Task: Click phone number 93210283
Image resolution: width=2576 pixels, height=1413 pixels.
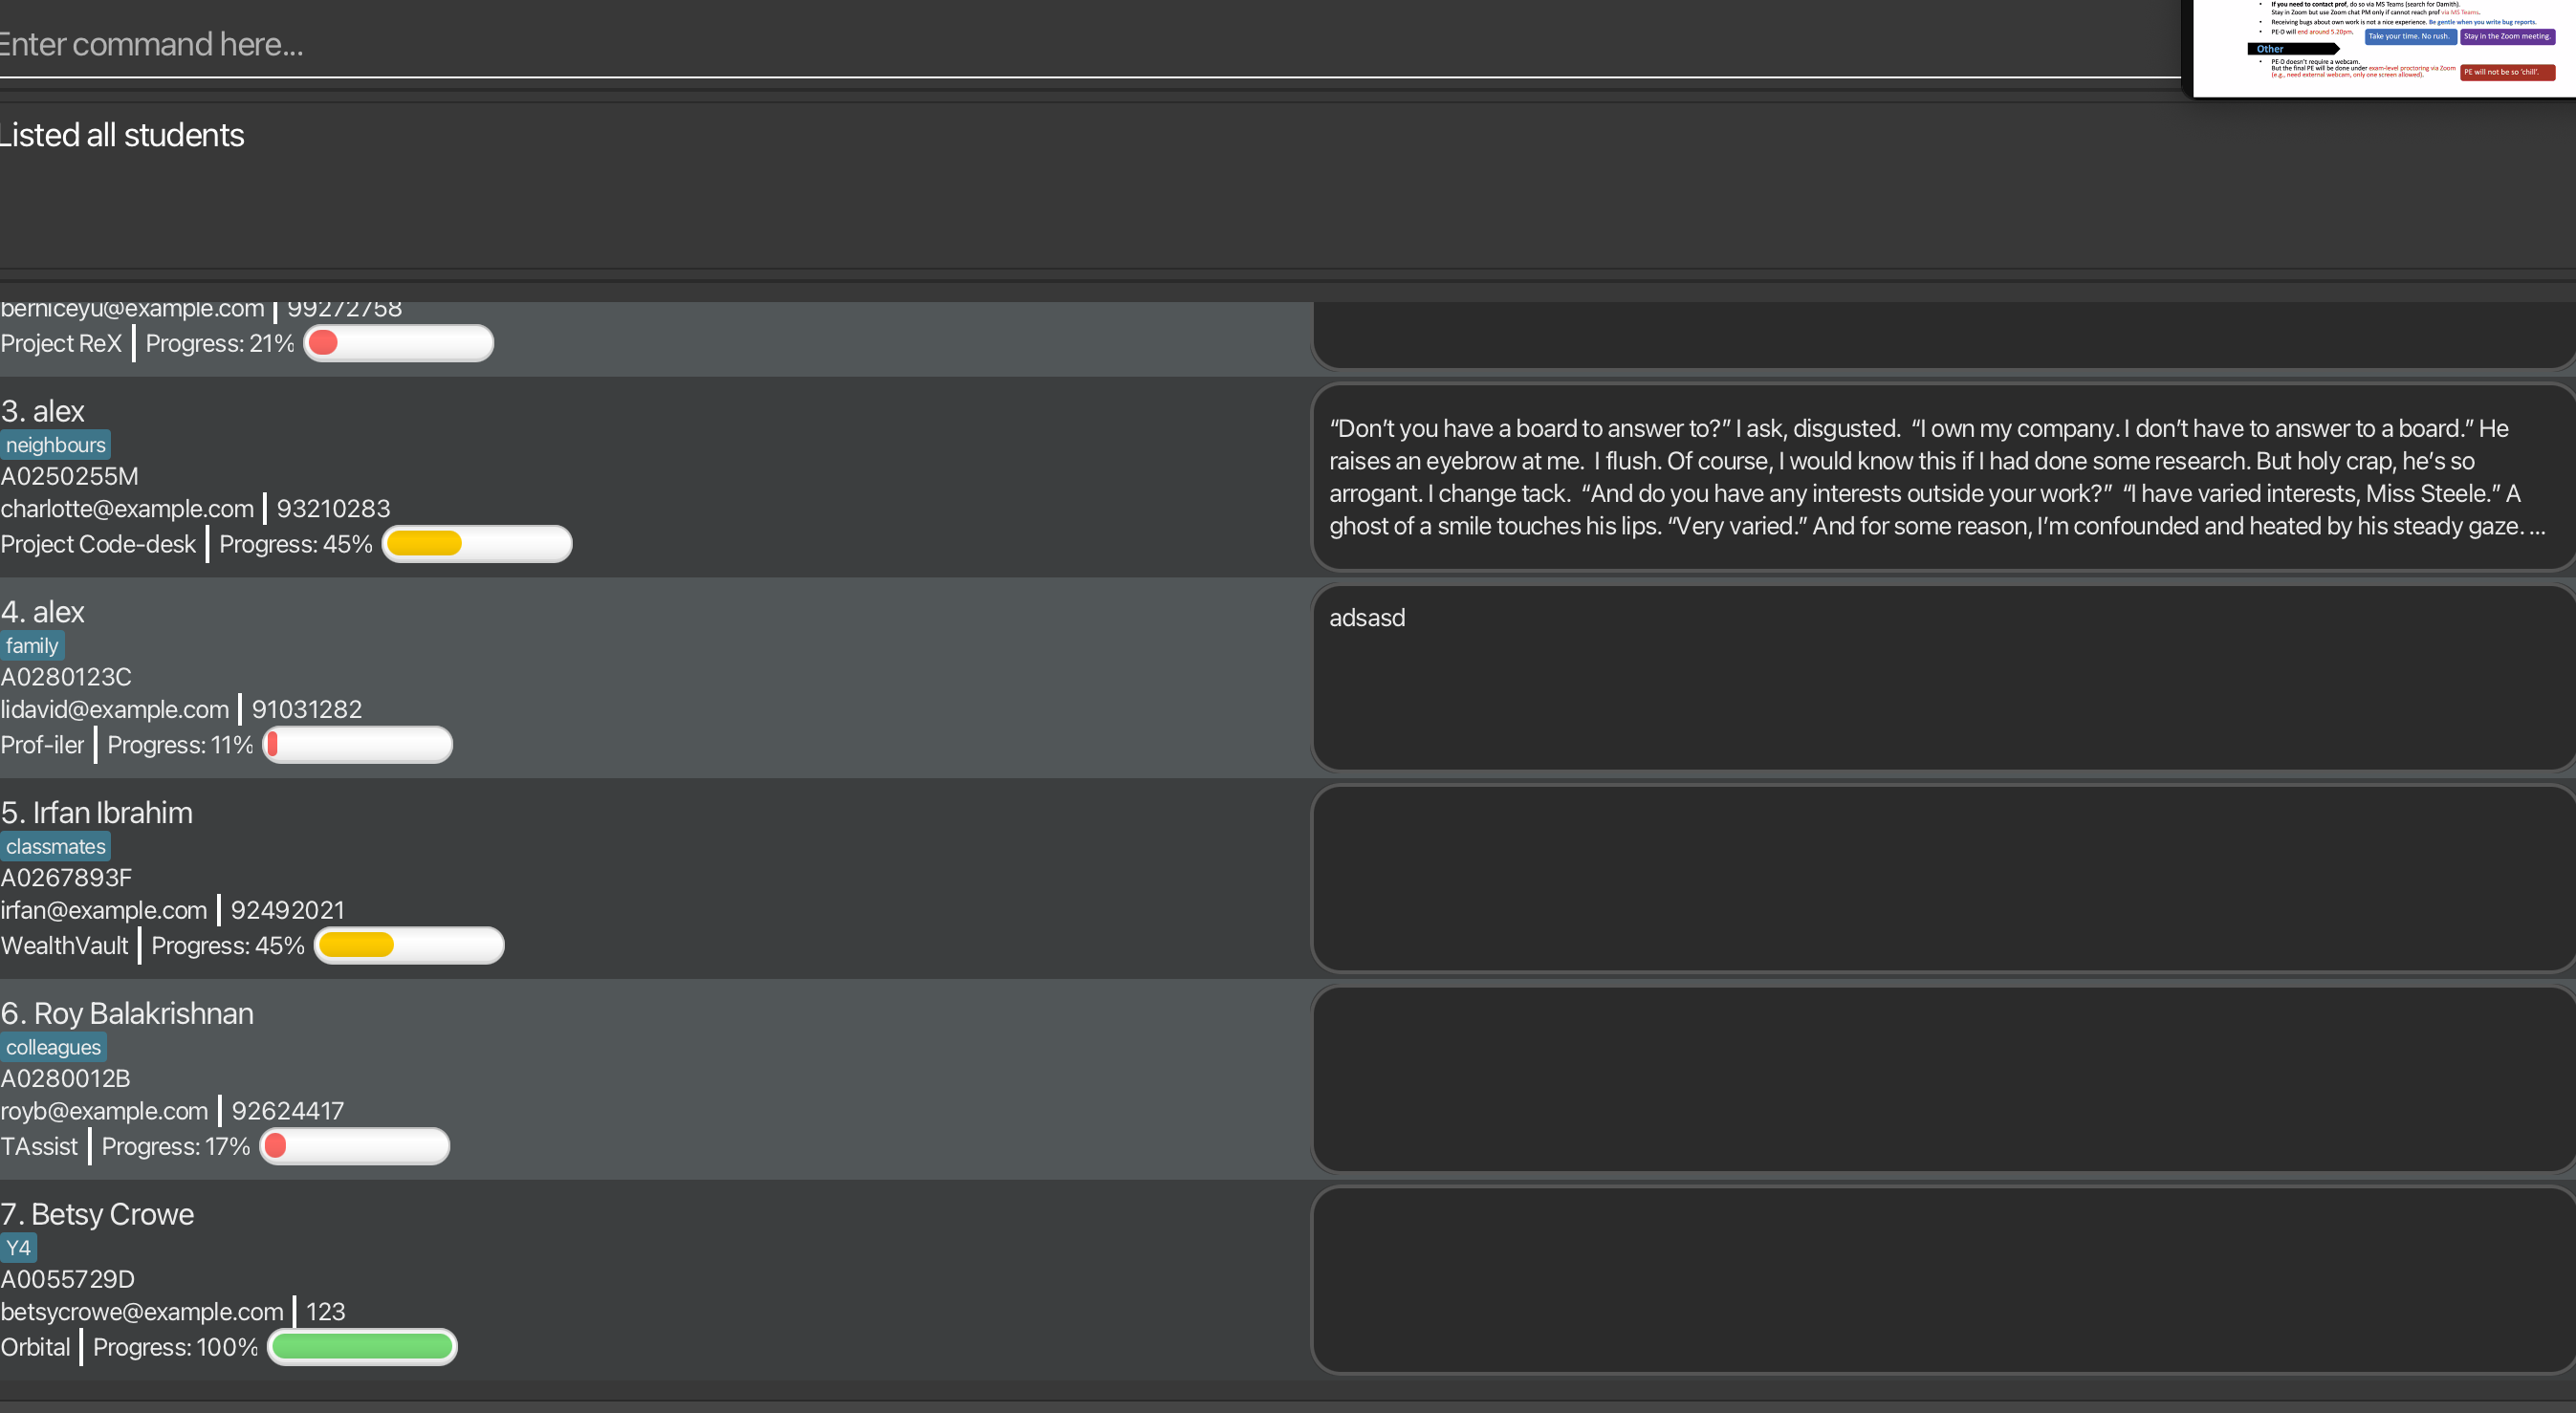Action: 334,509
